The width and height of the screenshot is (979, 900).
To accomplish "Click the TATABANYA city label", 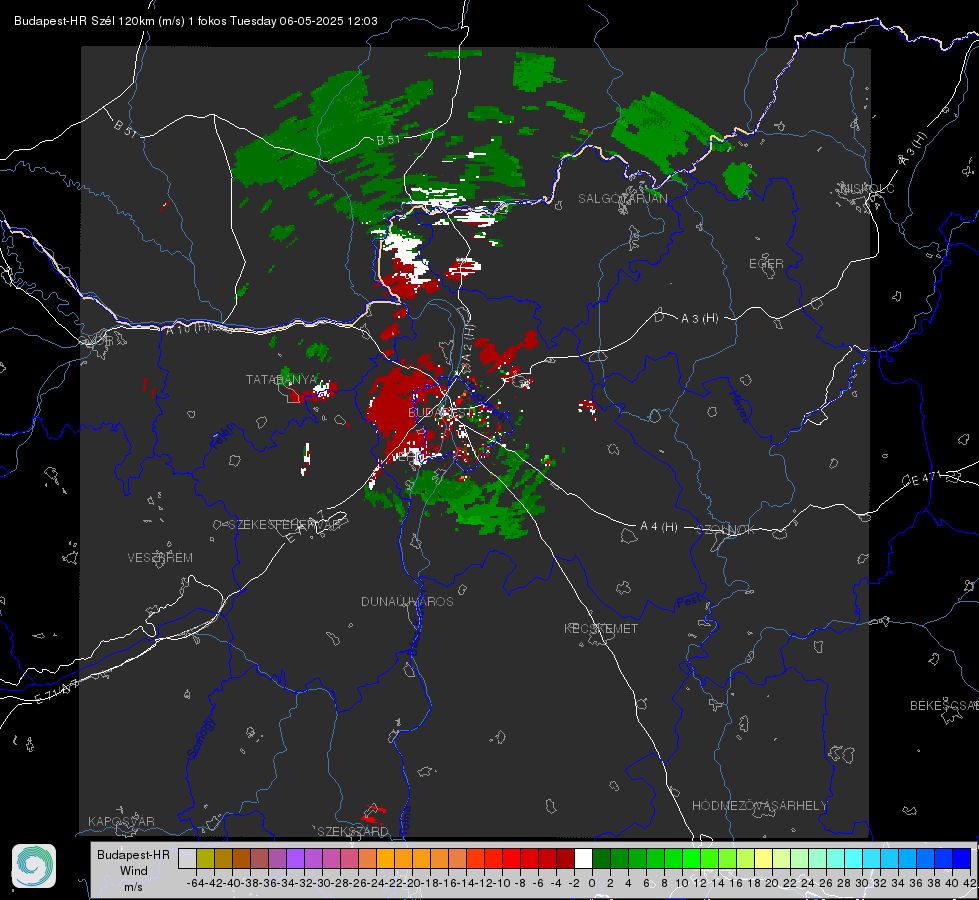I will click(282, 379).
